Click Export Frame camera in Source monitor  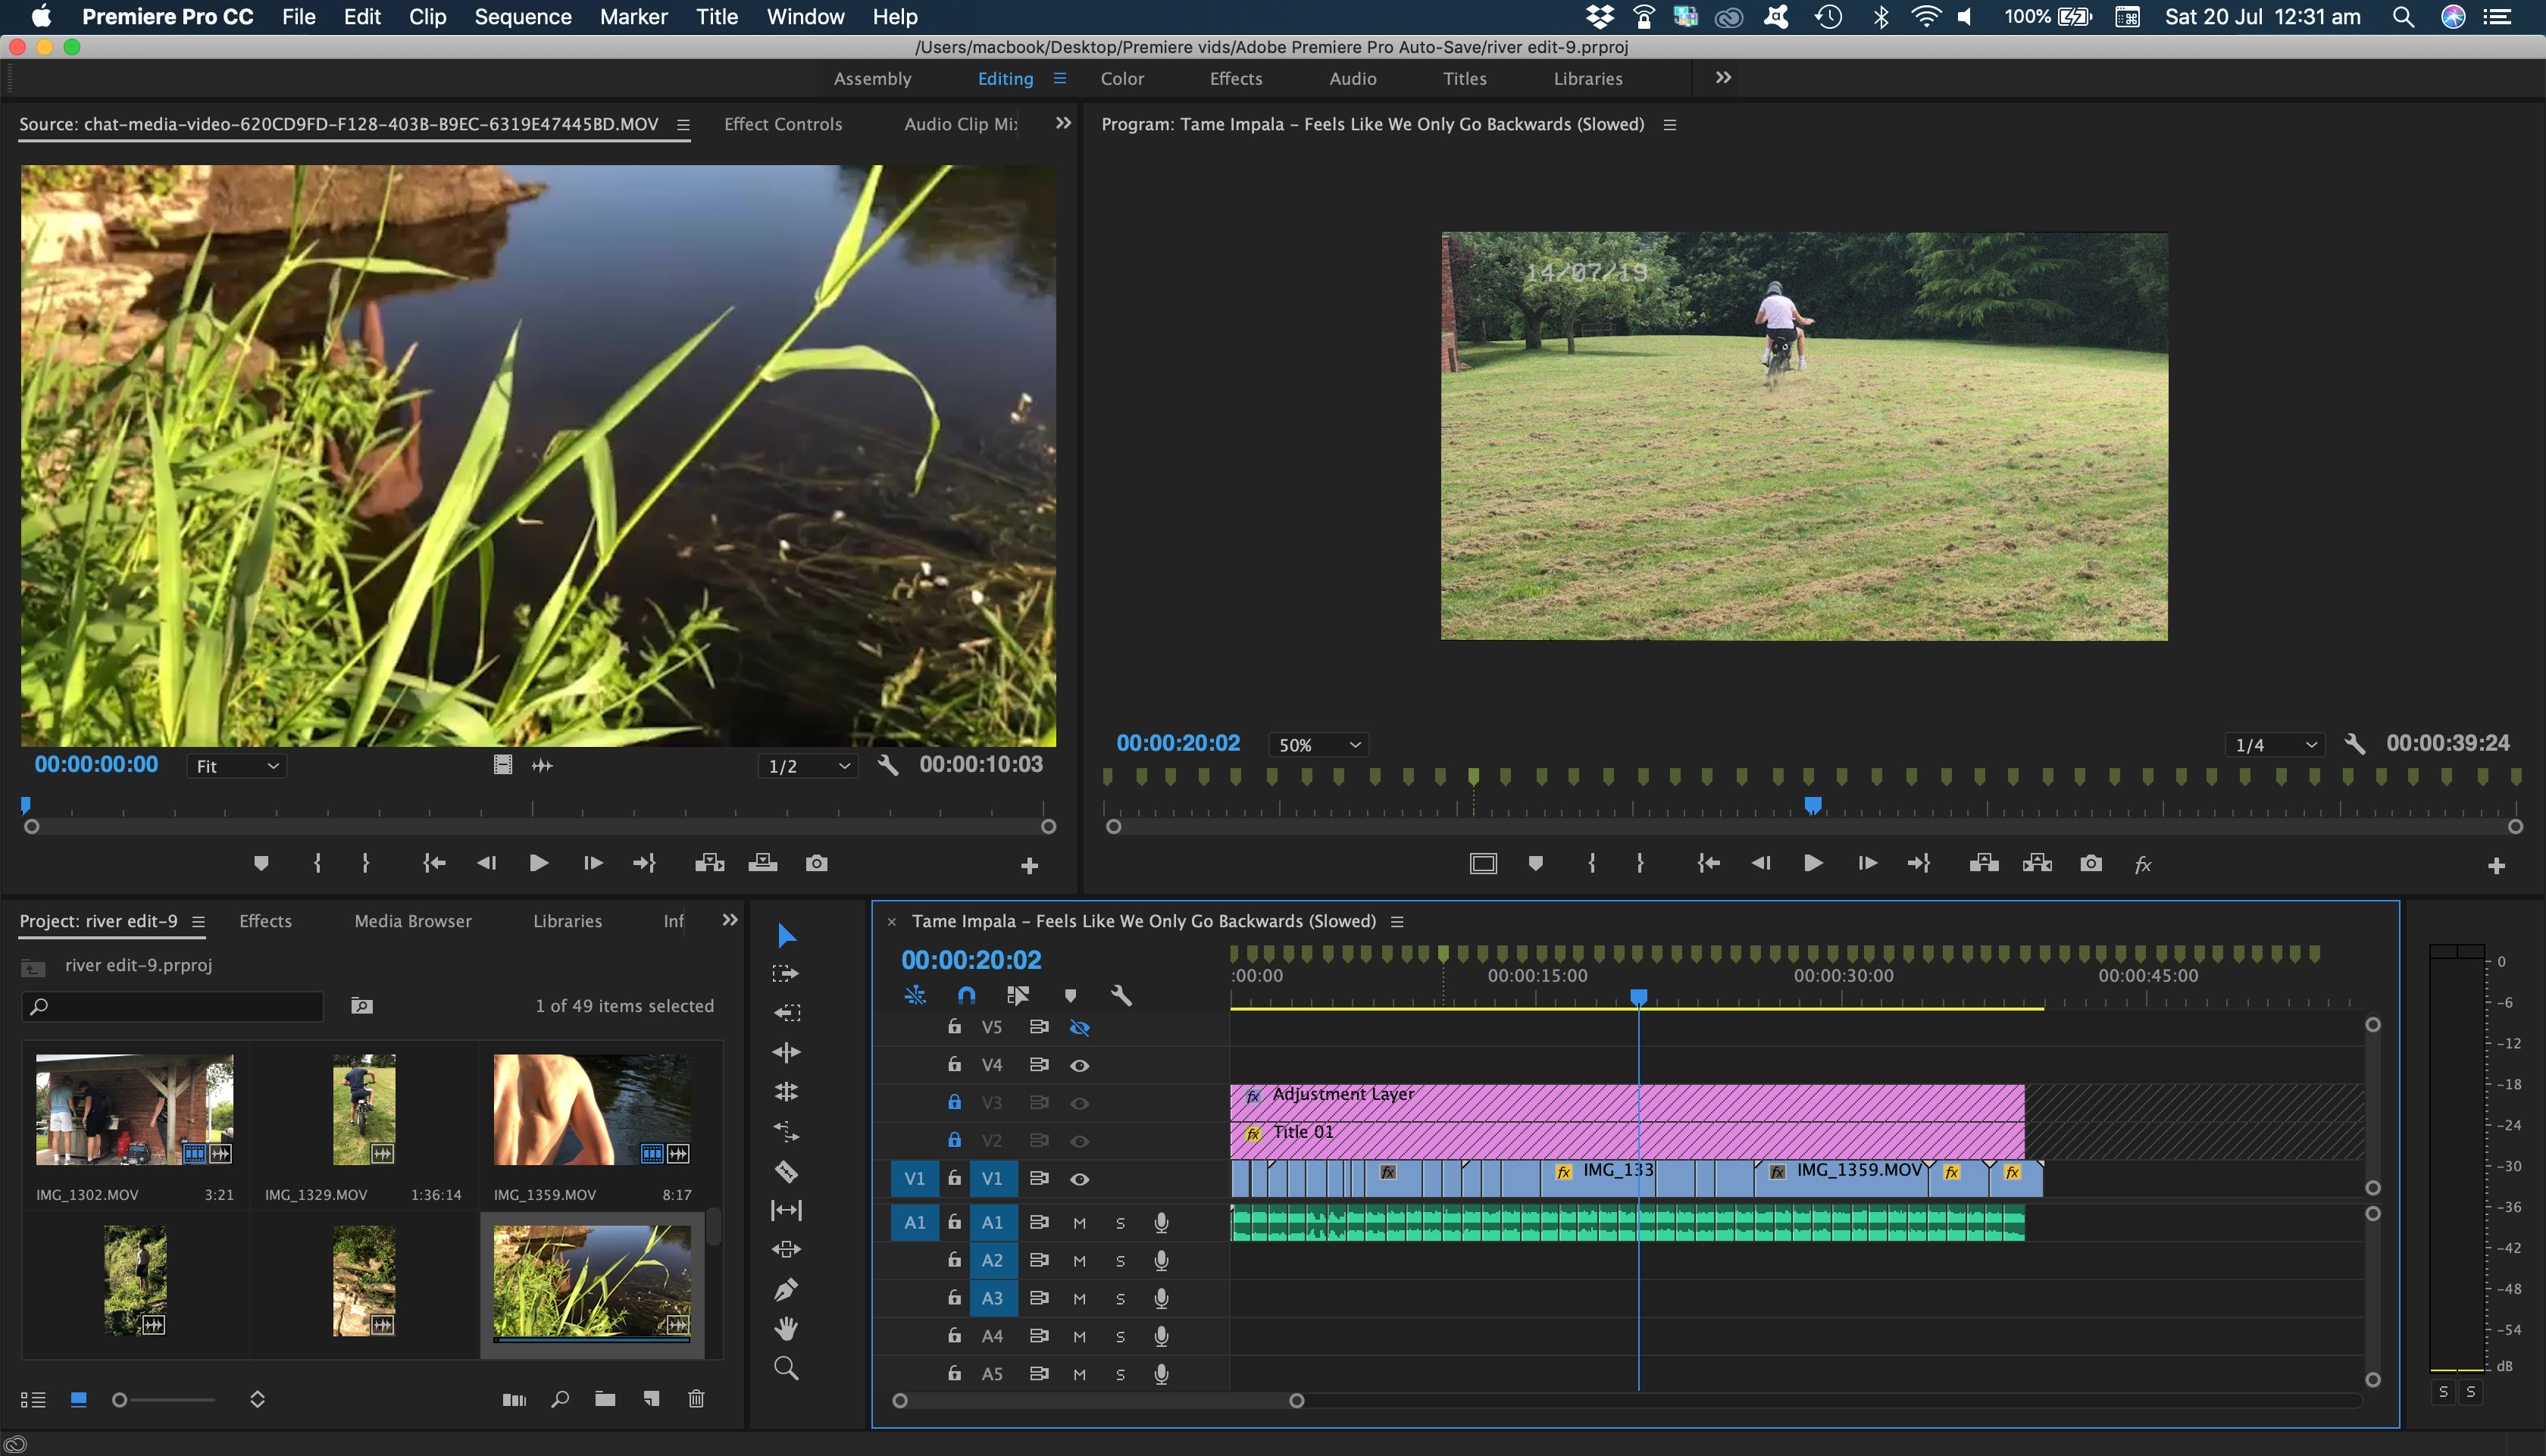816,863
